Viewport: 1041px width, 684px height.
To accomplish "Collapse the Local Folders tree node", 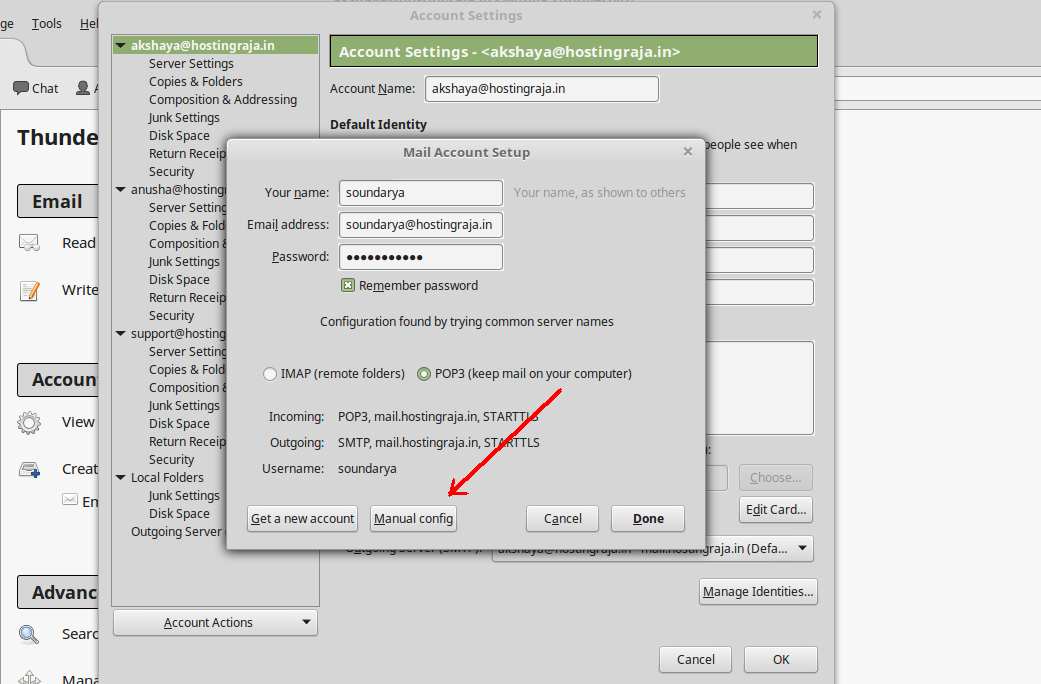I will pyautogui.click(x=121, y=477).
